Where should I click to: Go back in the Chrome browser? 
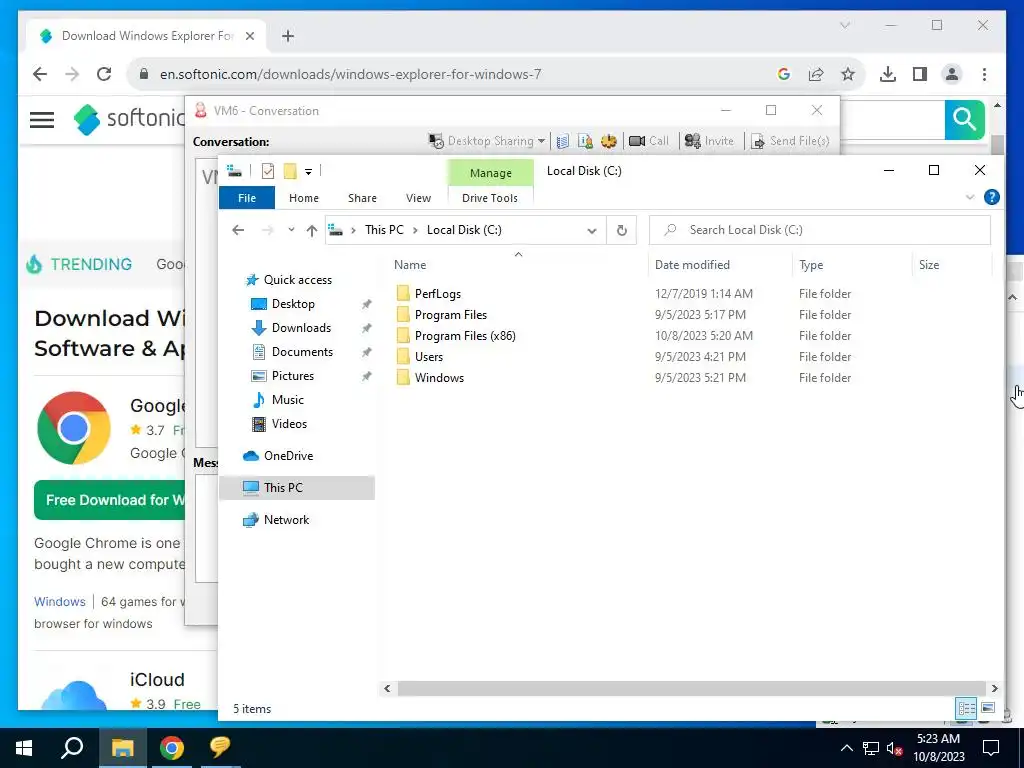tap(40, 74)
